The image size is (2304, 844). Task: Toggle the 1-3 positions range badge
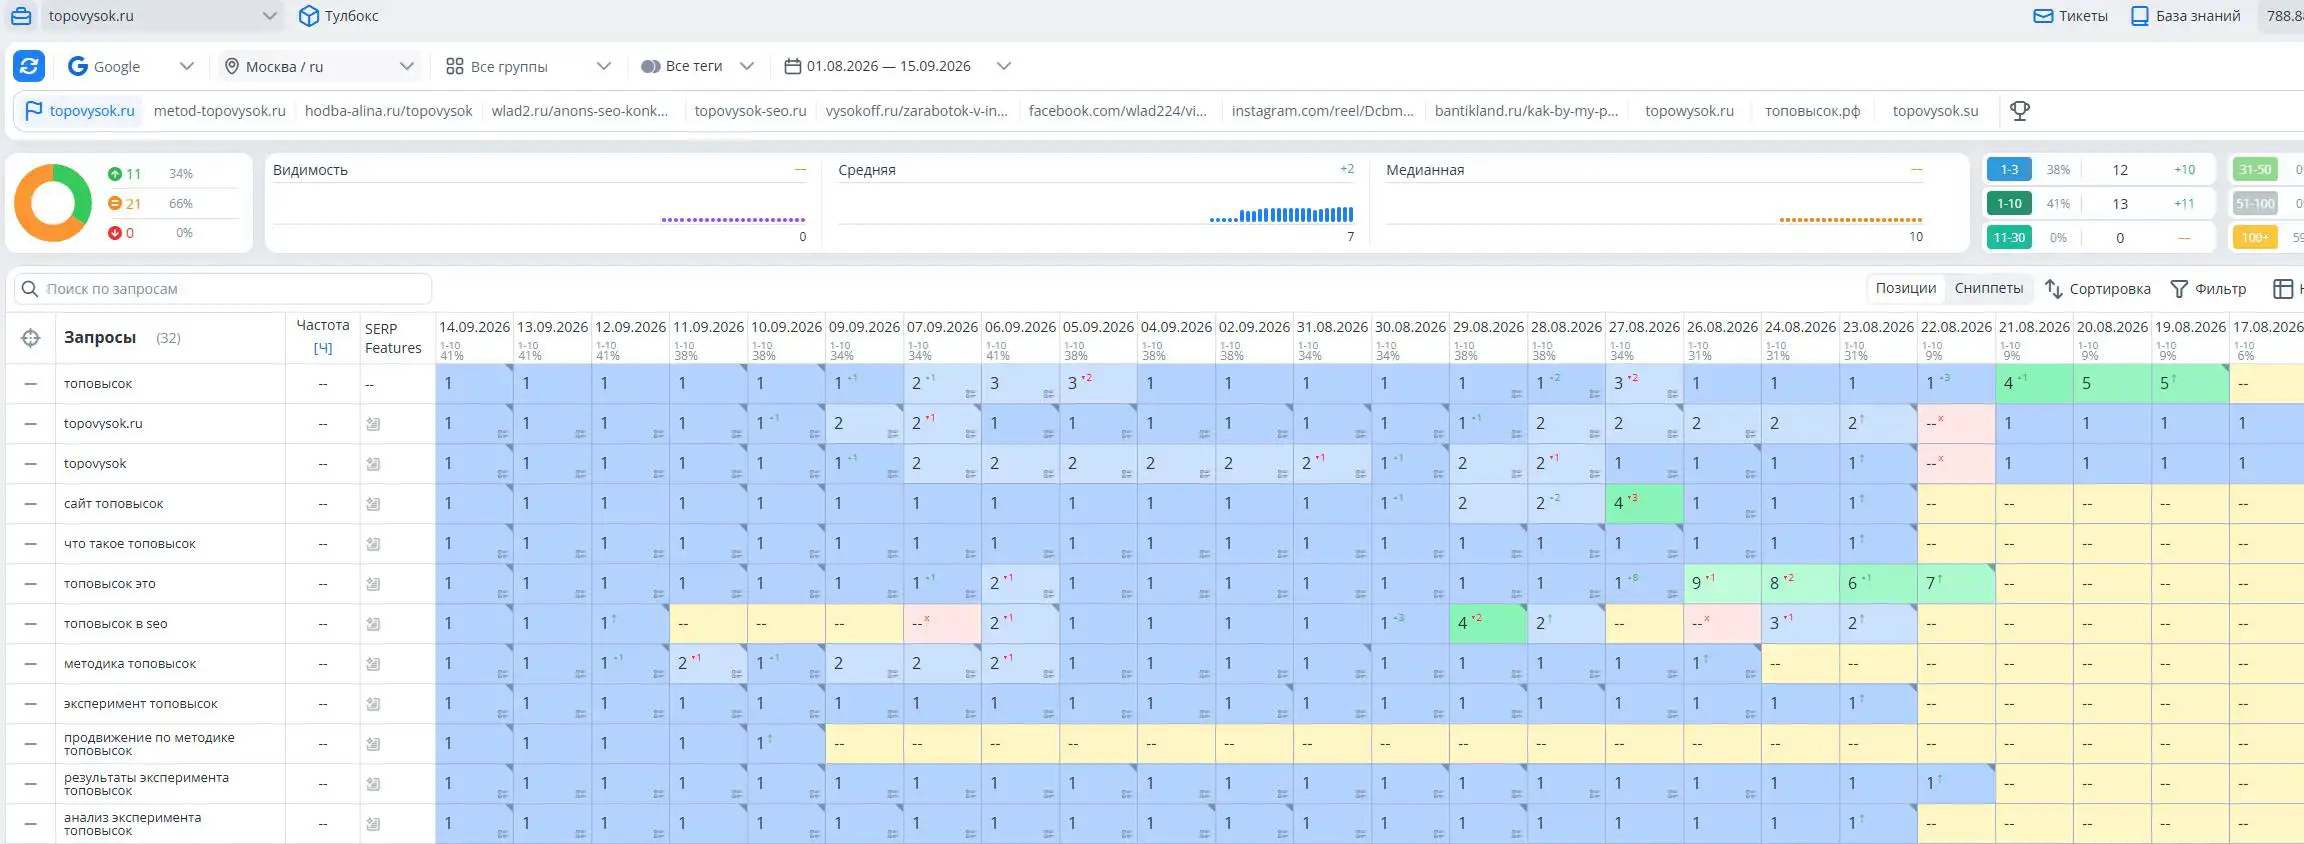(x=2009, y=170)
